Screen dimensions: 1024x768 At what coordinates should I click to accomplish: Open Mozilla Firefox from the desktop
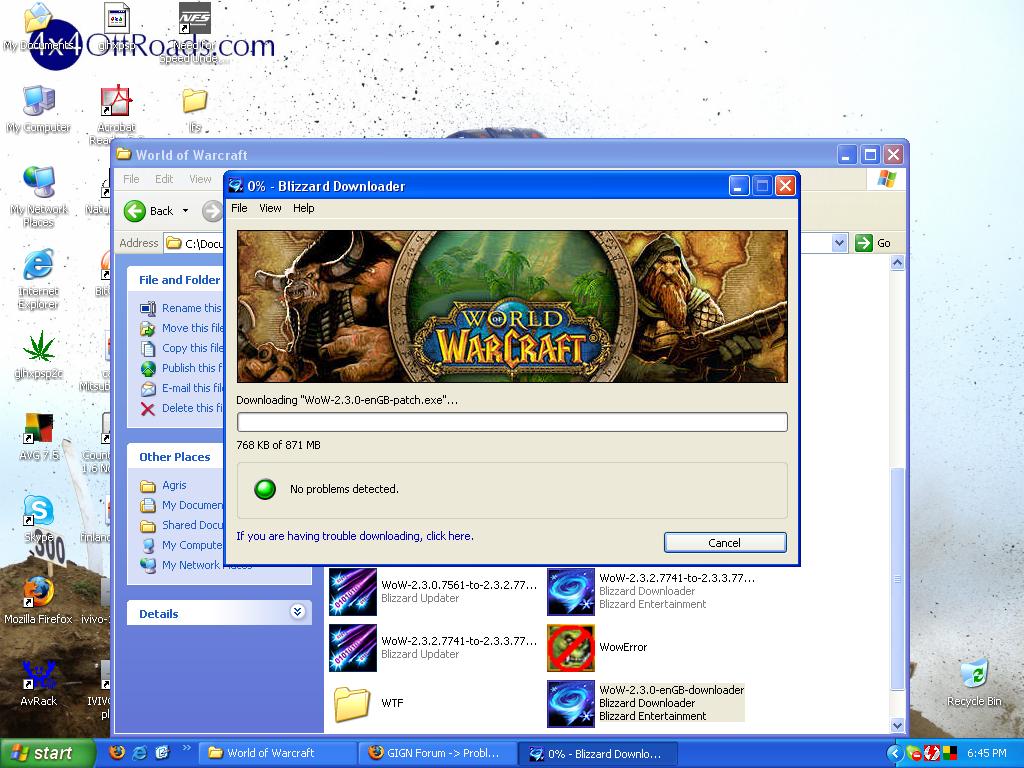point(39,593)
